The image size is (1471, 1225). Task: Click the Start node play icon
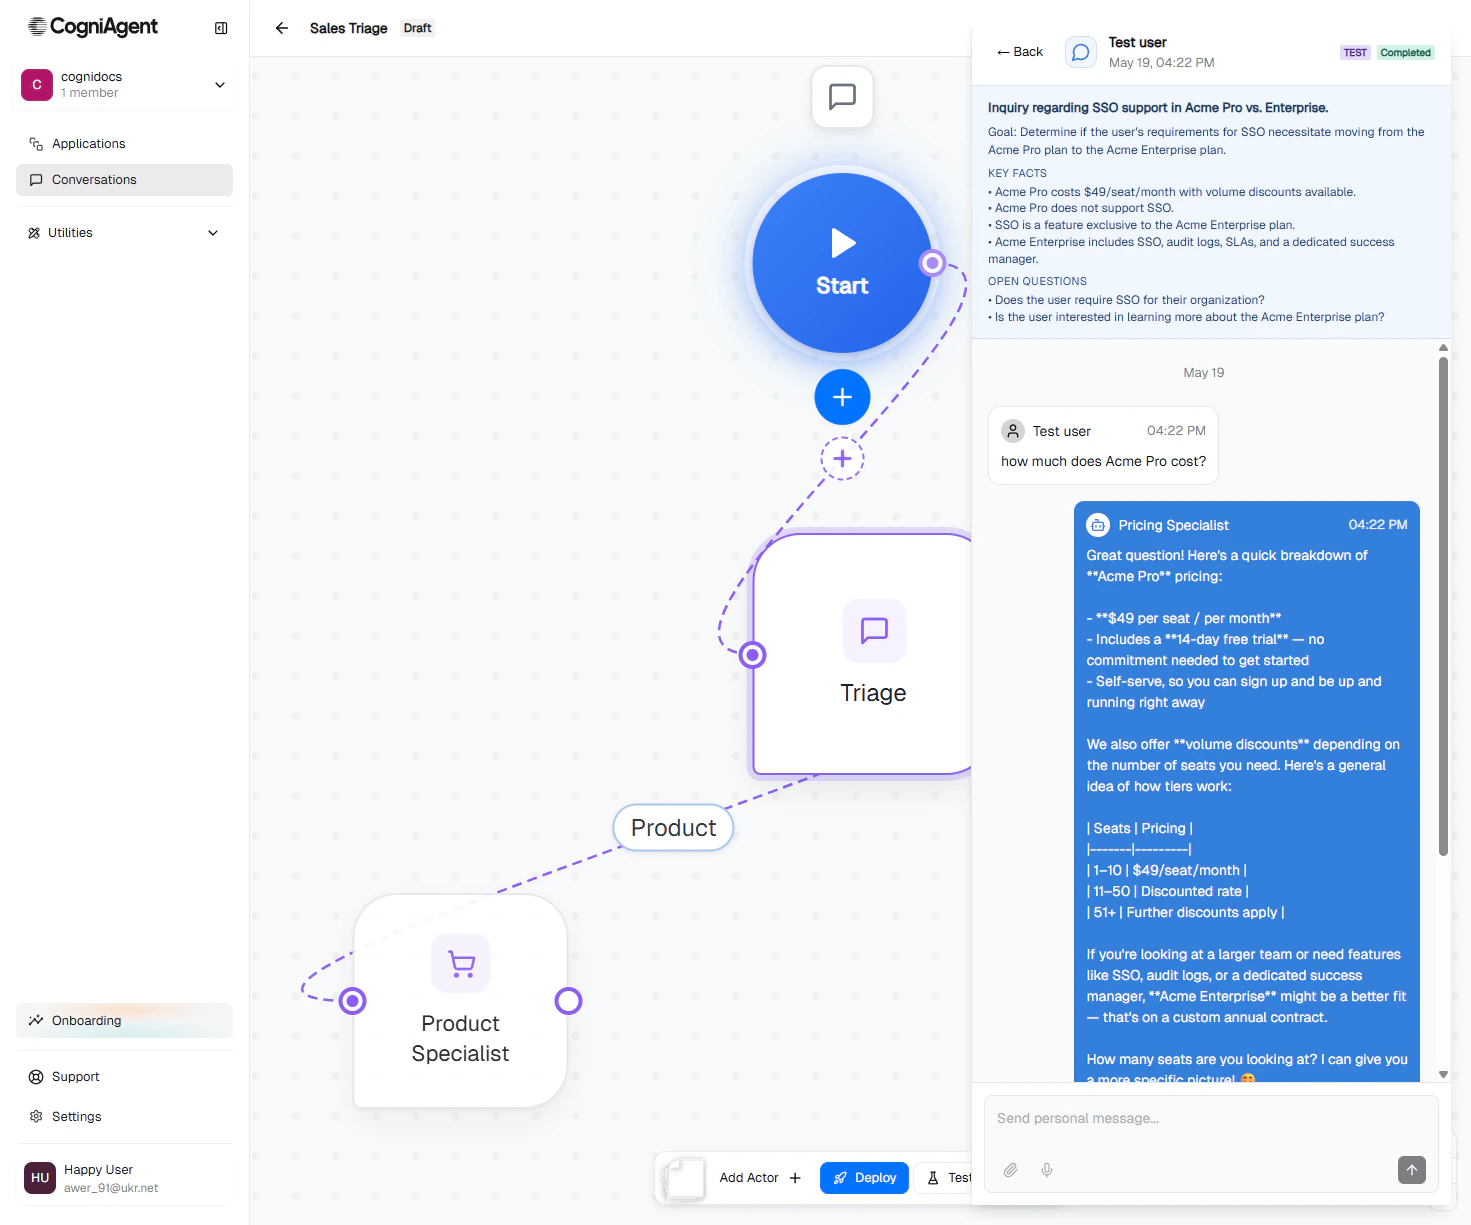tap(843, 243)
